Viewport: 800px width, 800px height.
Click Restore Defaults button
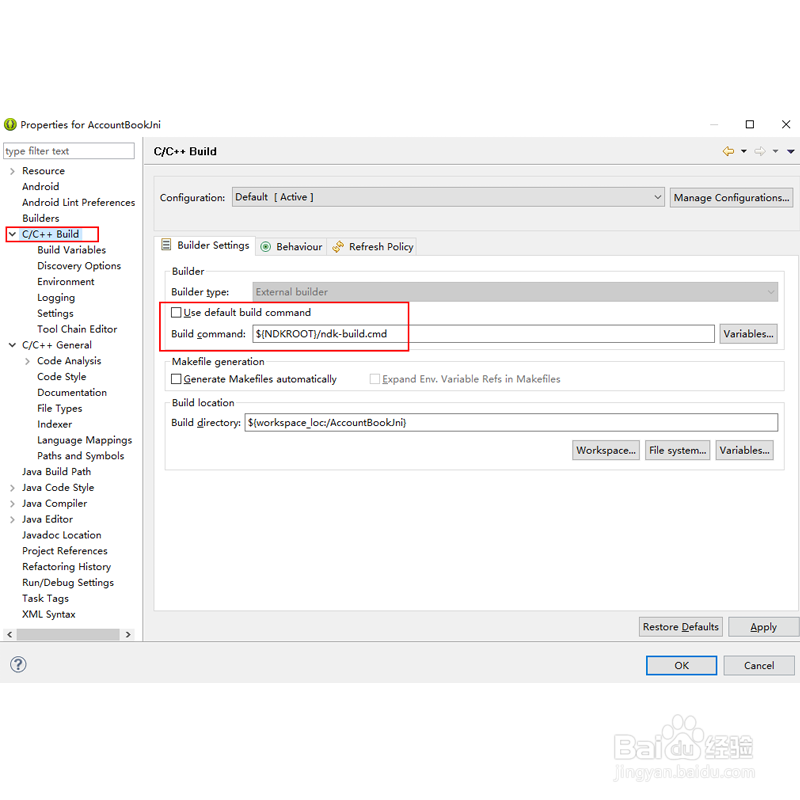680,627
